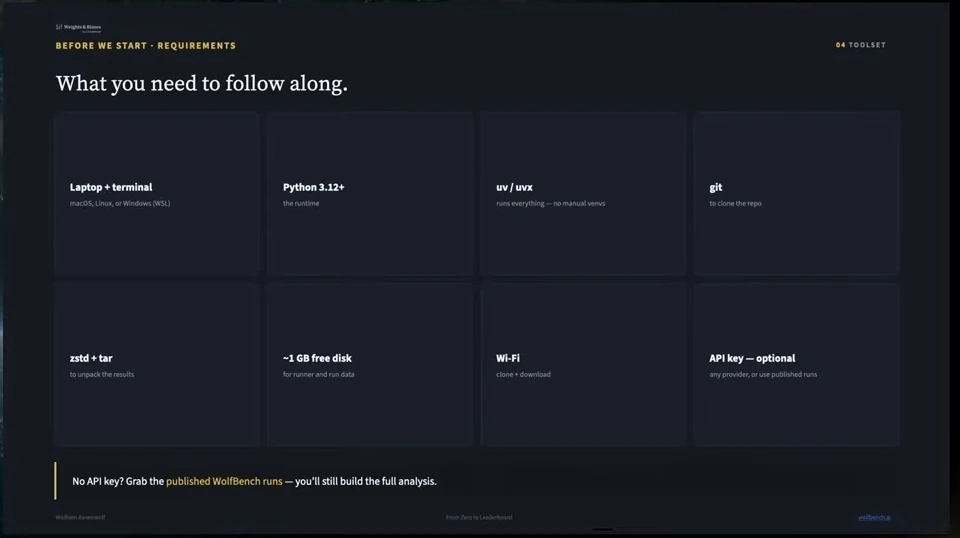This screenshot has height=538, width=960.
Task: Open the wolfbench.ai footer link
Action: click(x=874, y=517)
